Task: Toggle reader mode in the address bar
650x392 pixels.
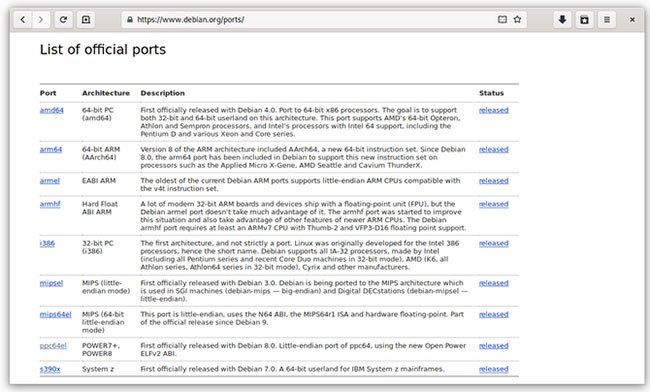Action: 502,19
